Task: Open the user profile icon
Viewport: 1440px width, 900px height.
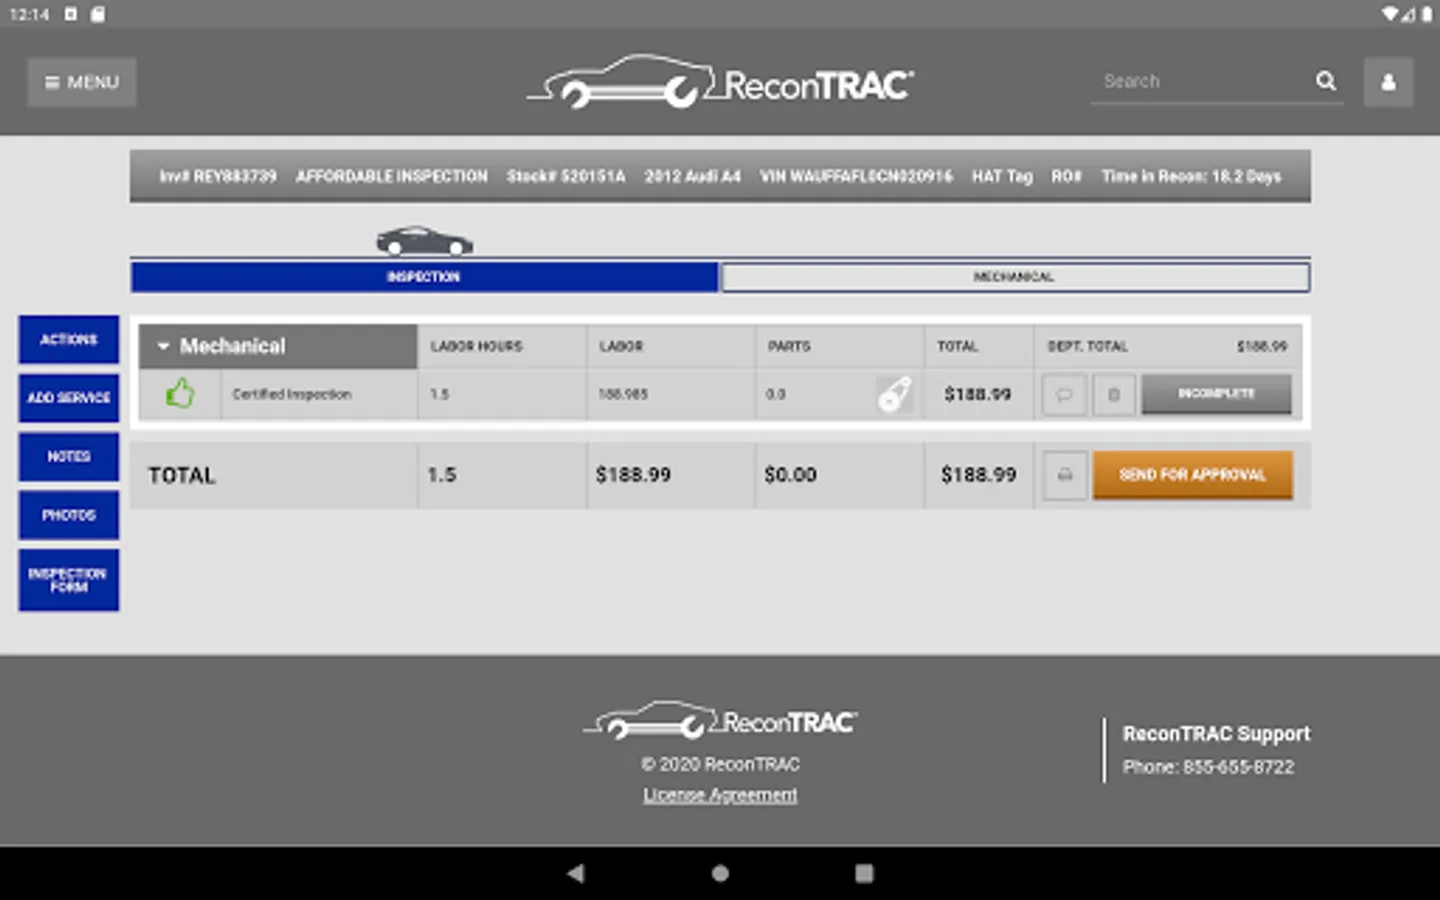Action: point(1388,82)
